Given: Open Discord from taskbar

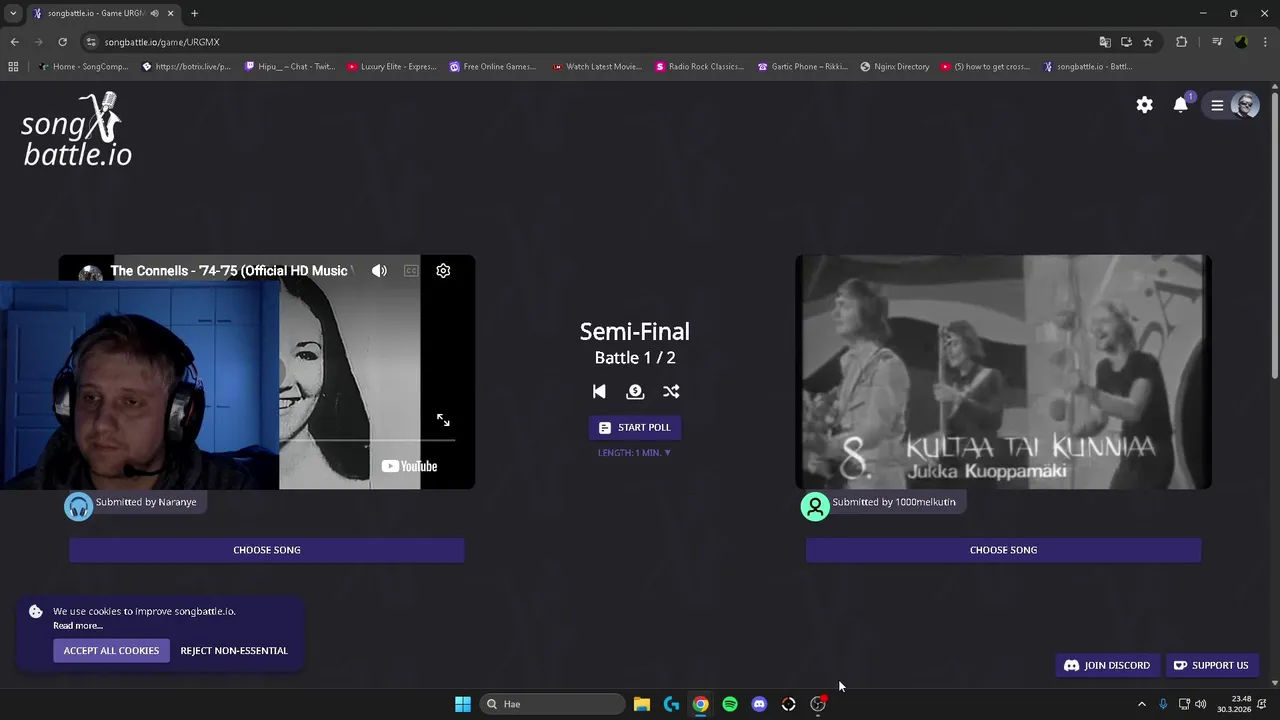Looking at the screenshot, I should [x=759, y=704].
